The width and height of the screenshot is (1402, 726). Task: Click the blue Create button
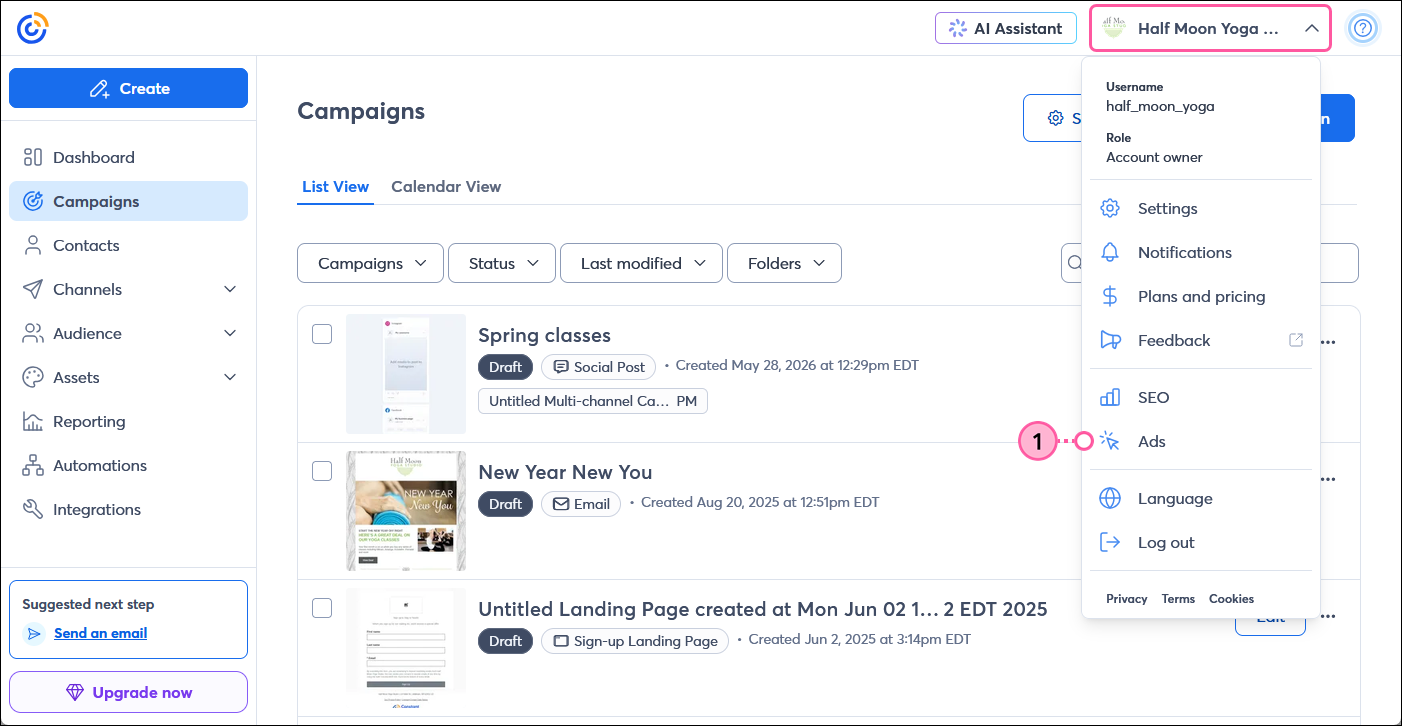click(128, 88)
